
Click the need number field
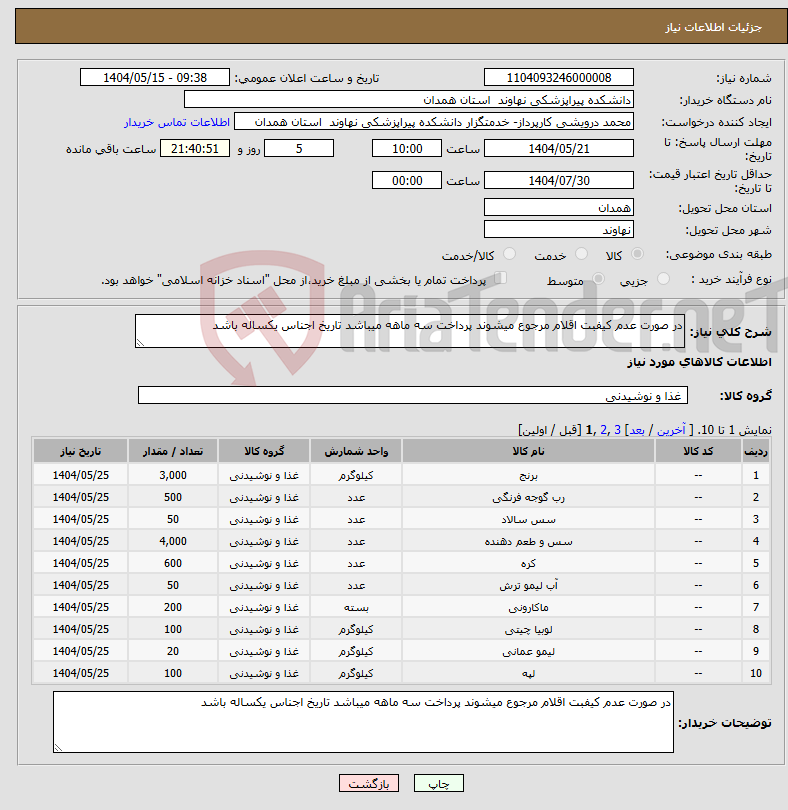559,77
